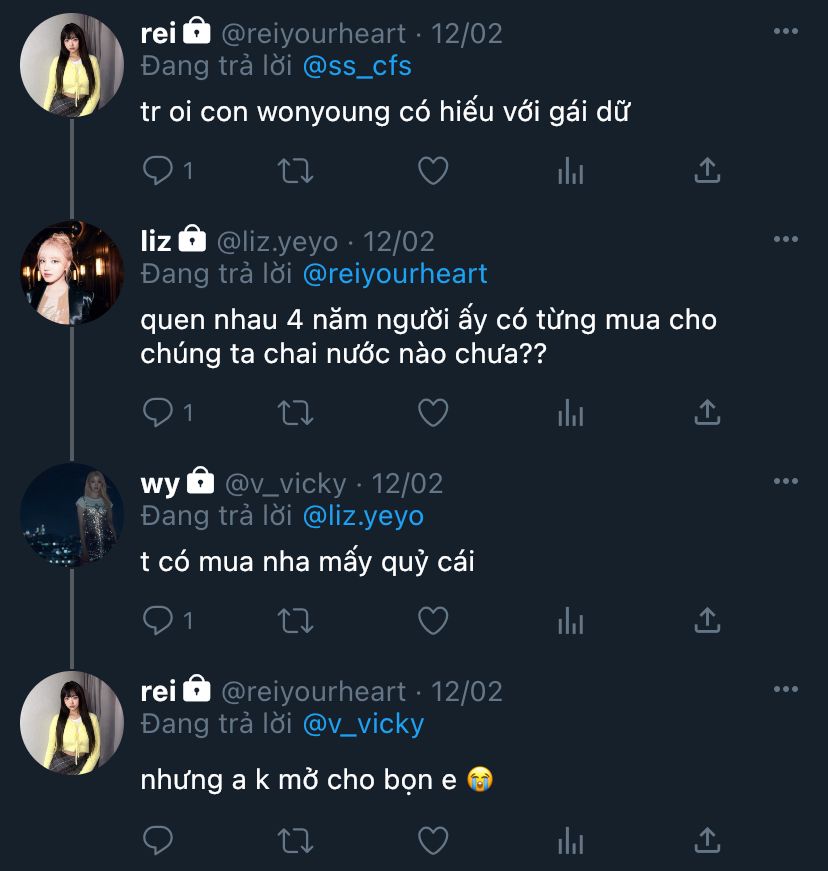828x871 pixels.
Task: Reply to rei's tweet about wonyoung
Action: tap(158, 171)
